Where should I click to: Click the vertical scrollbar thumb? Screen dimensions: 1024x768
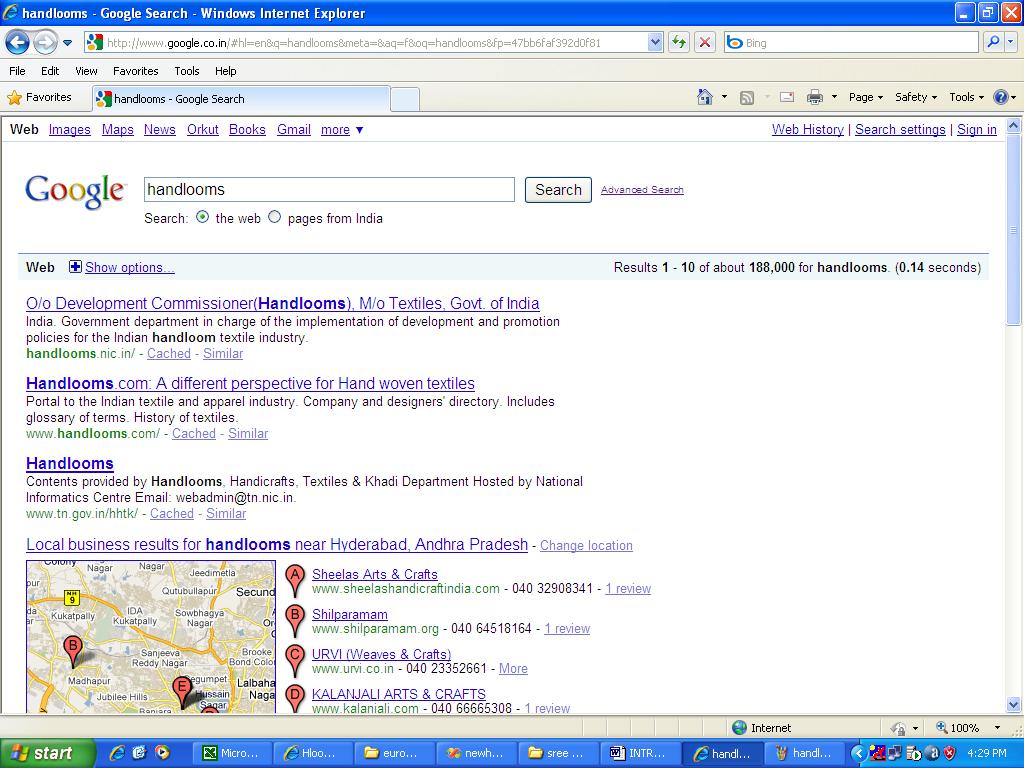pos(1014,229)
